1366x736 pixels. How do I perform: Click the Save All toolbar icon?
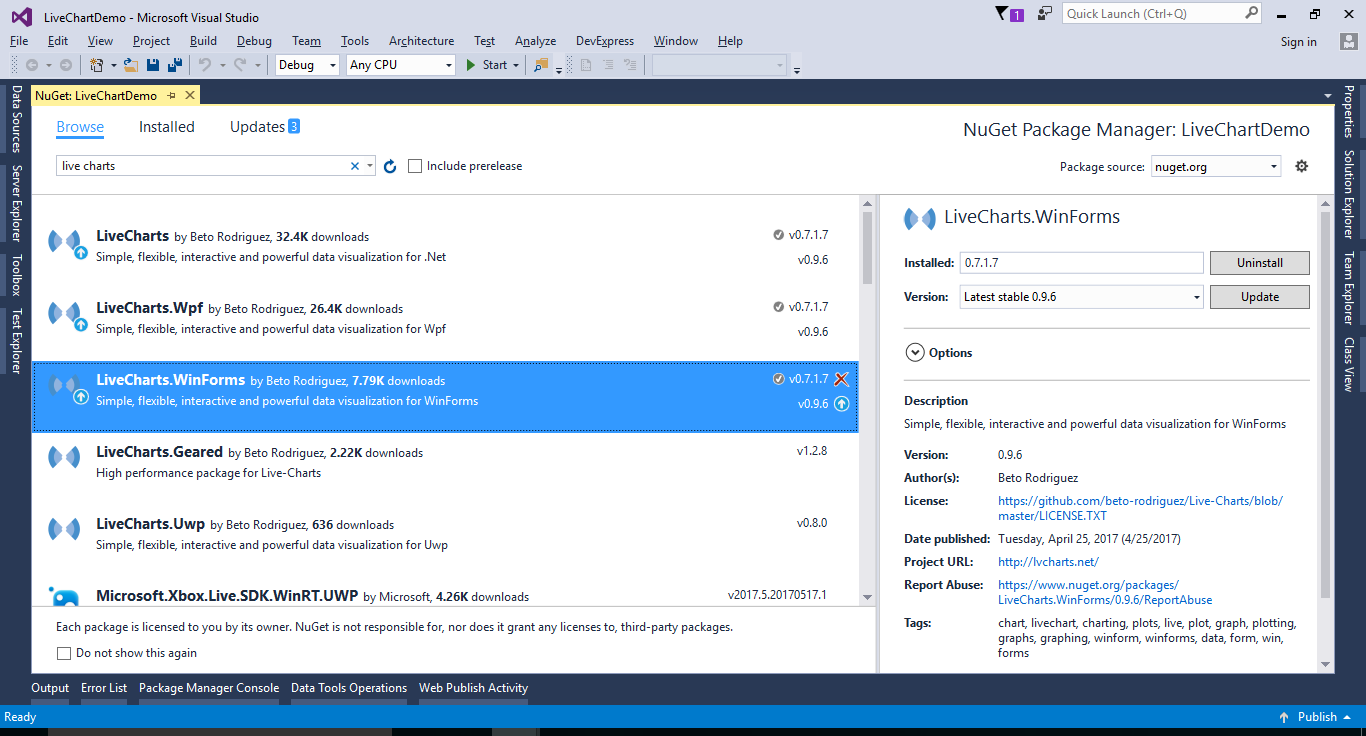[x=175, y=65]
